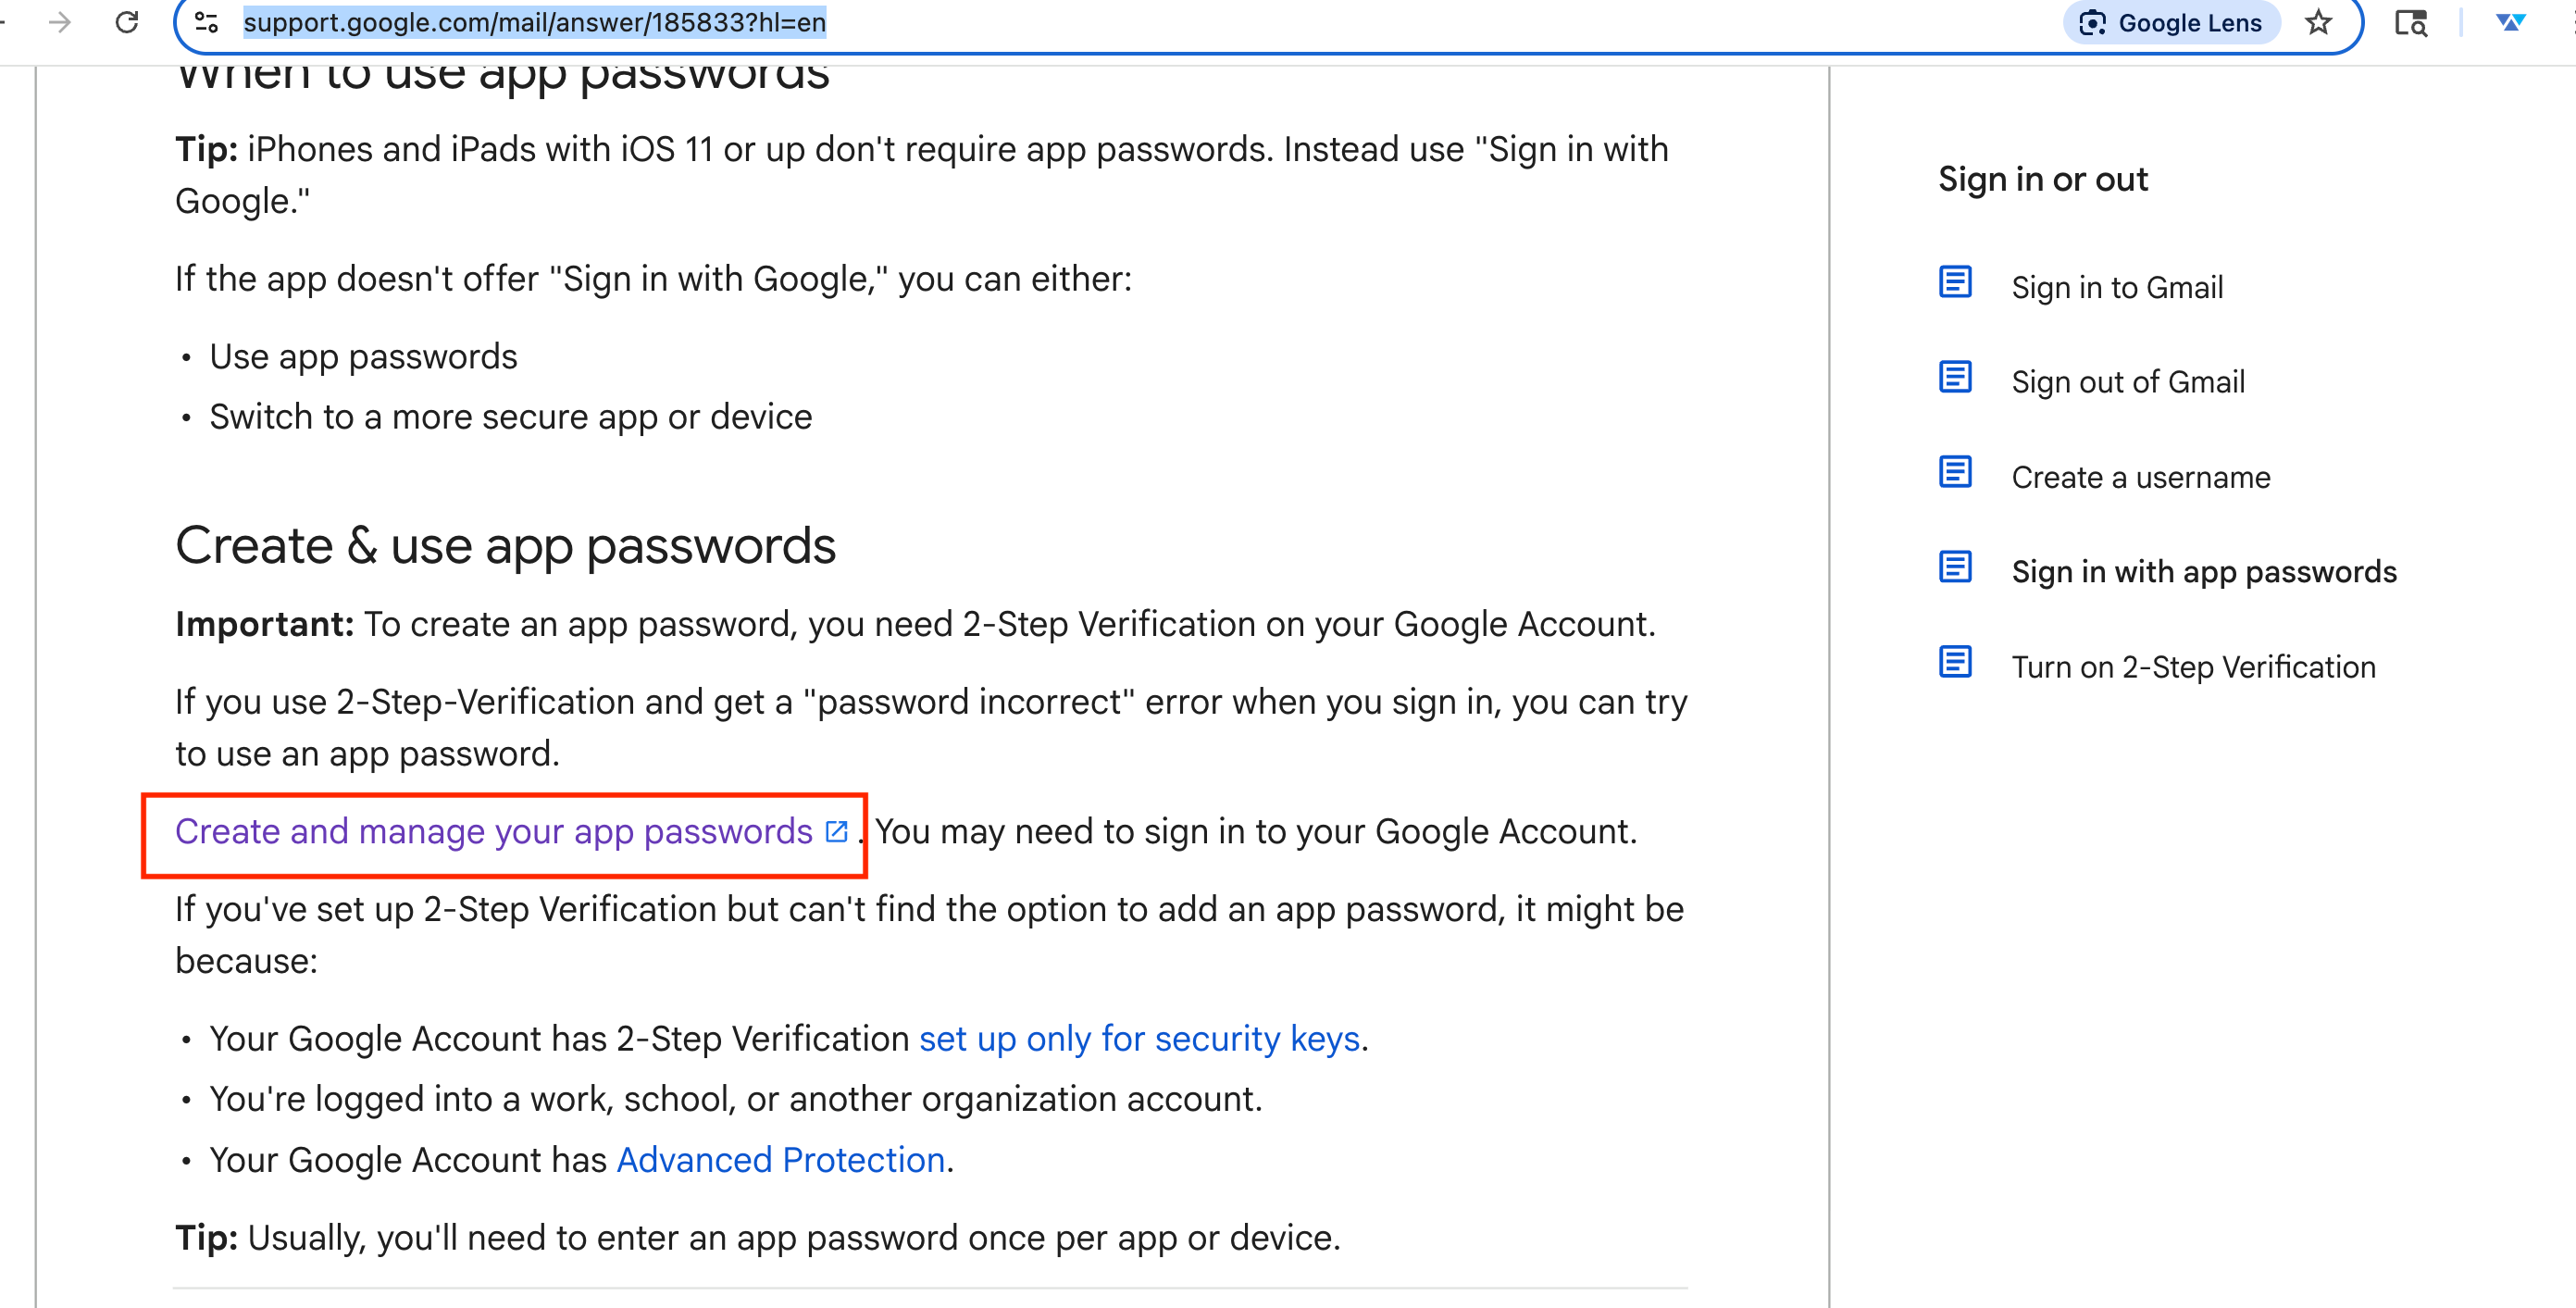Go to Sign in to Gmail article
Screen dimensions: 2576x1308
(x=2117, y=288)
